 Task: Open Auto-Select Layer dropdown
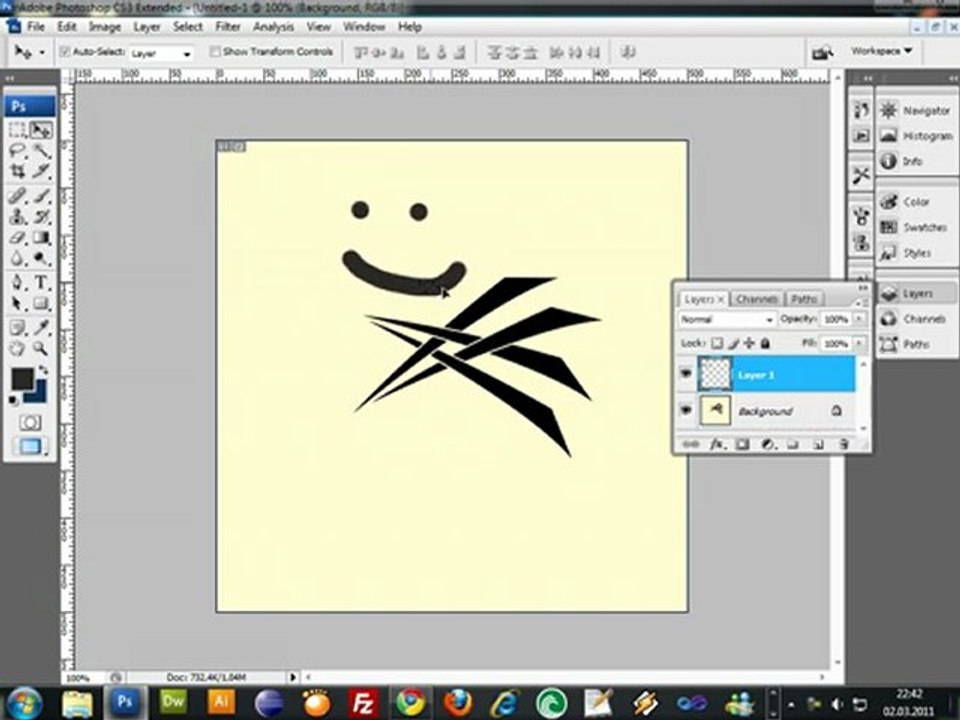click(x=162, y=54)
